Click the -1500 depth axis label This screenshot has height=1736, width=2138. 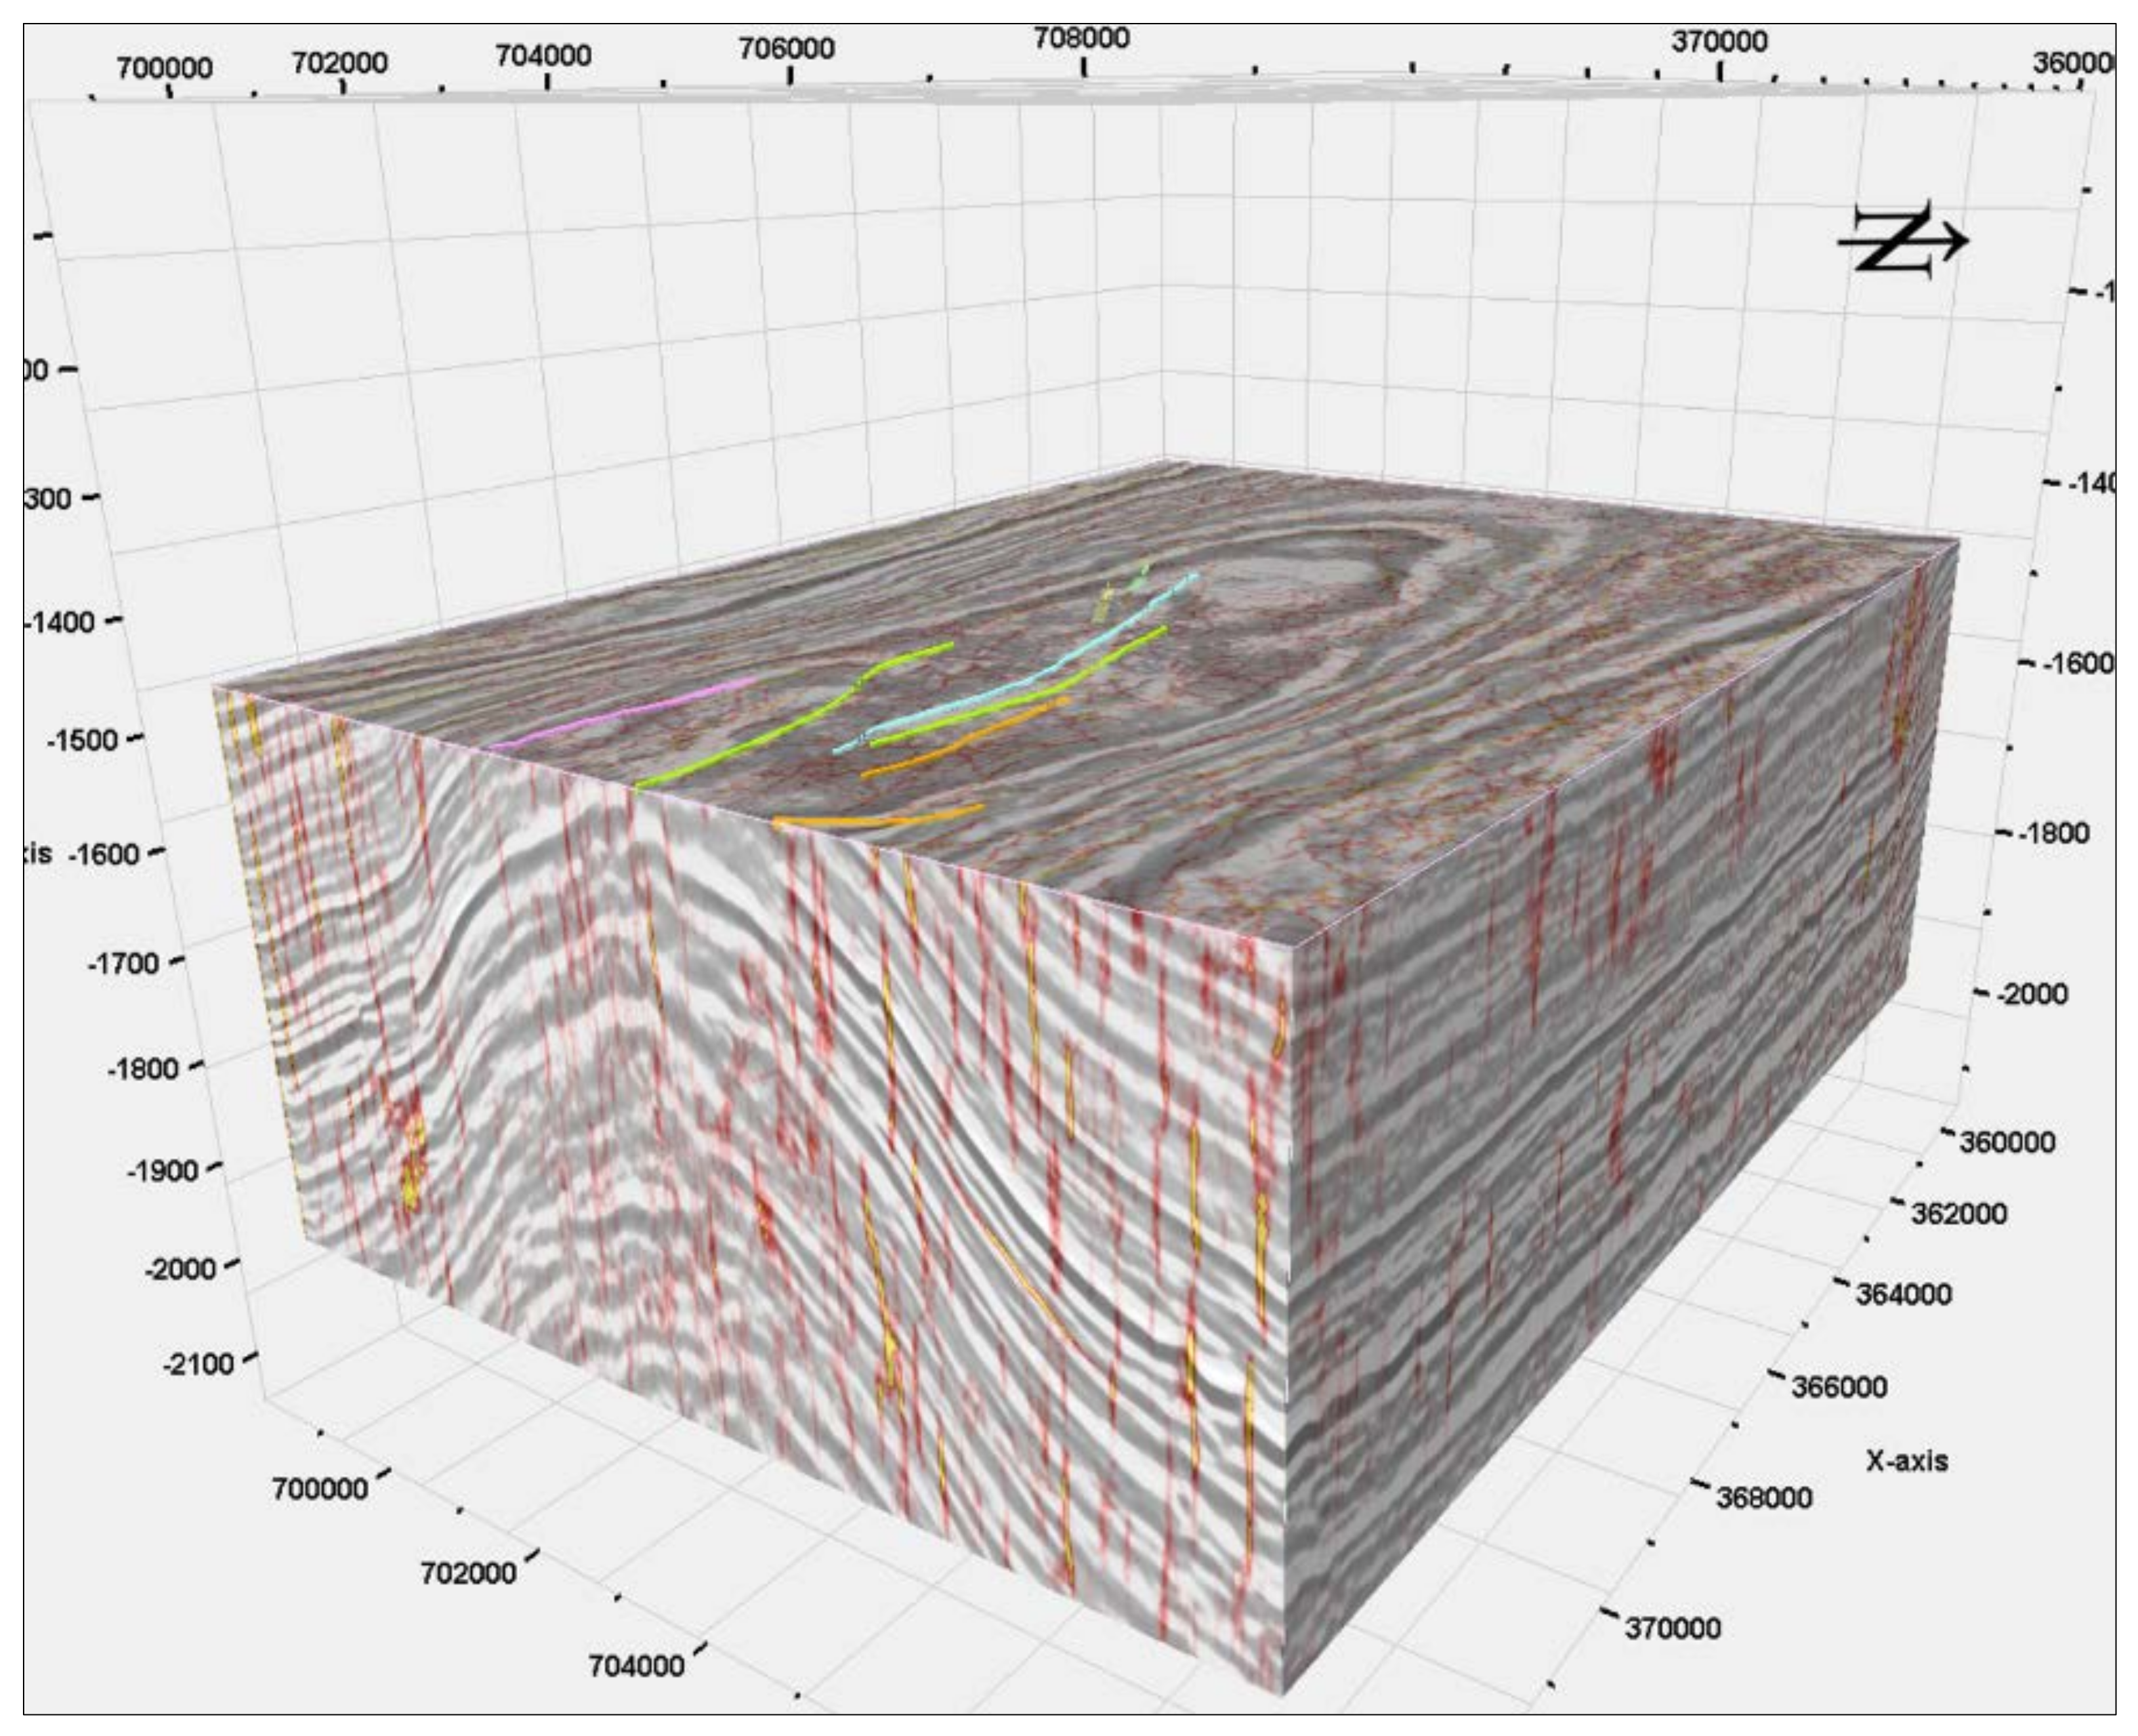click(82, 740)
